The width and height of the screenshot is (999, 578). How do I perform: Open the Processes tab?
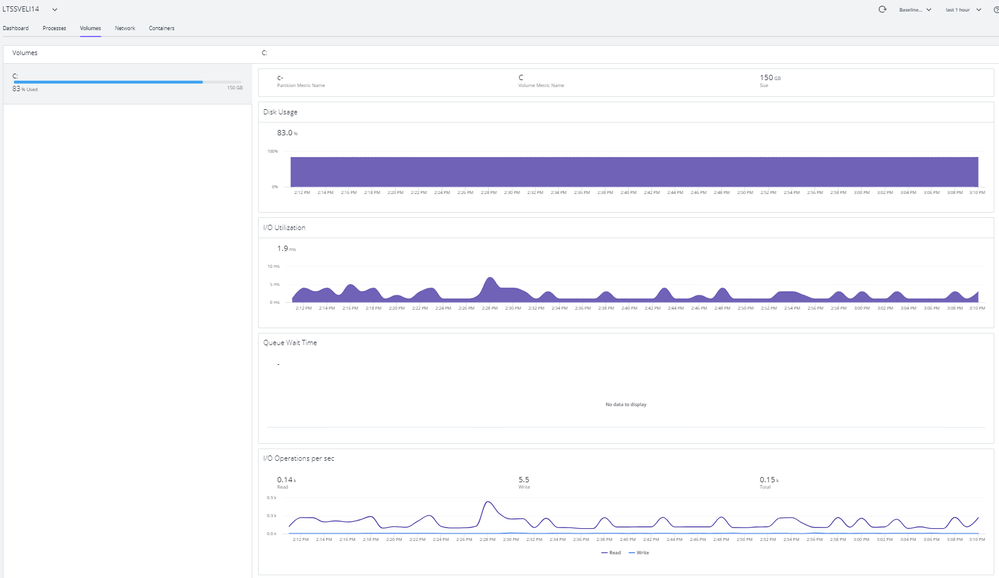tap(54, 28)
